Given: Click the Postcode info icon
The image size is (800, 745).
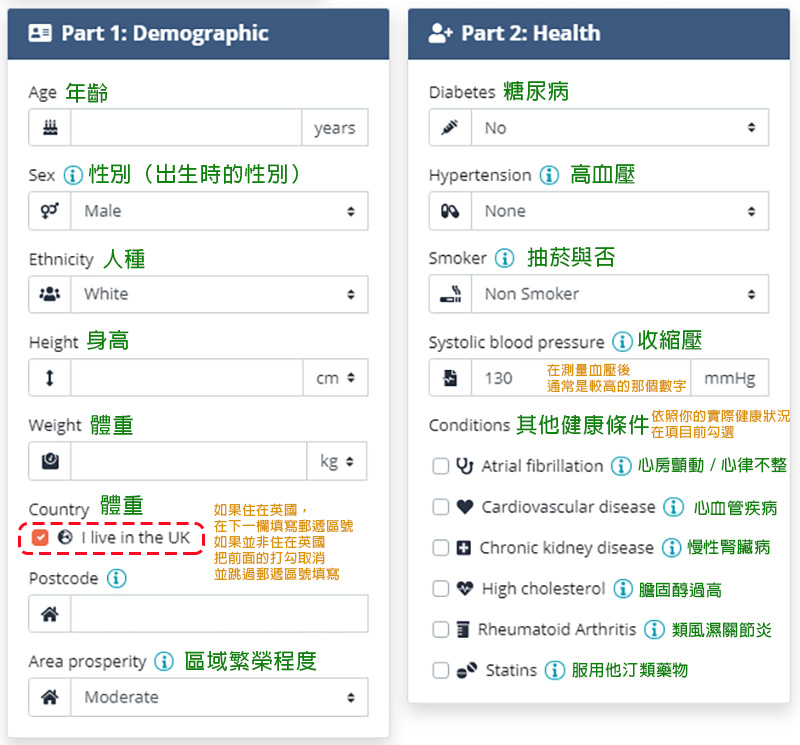Looking at the screenshot, I should click(x=116, y=578).
